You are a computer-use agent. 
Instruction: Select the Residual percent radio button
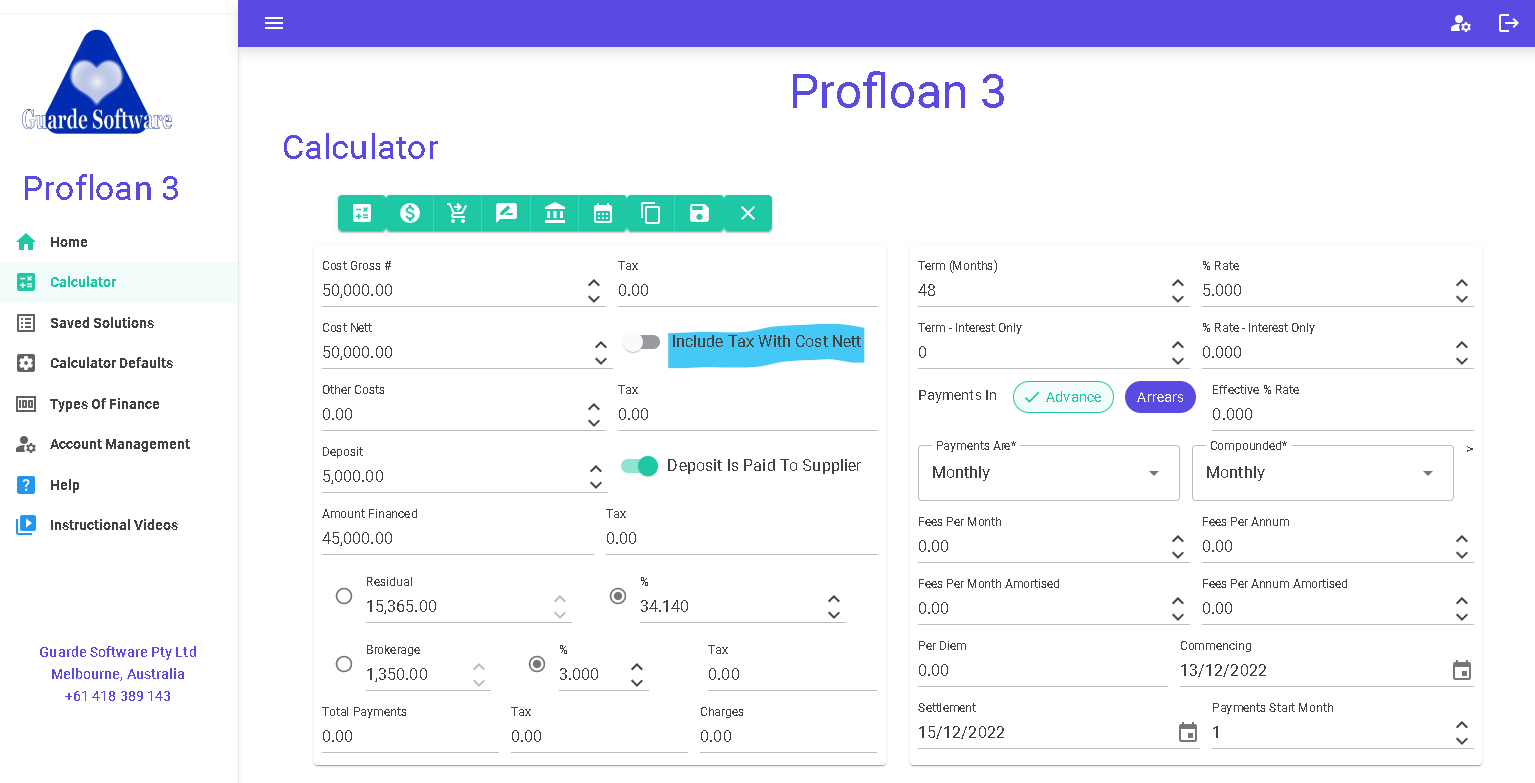(x=618, y=596)
